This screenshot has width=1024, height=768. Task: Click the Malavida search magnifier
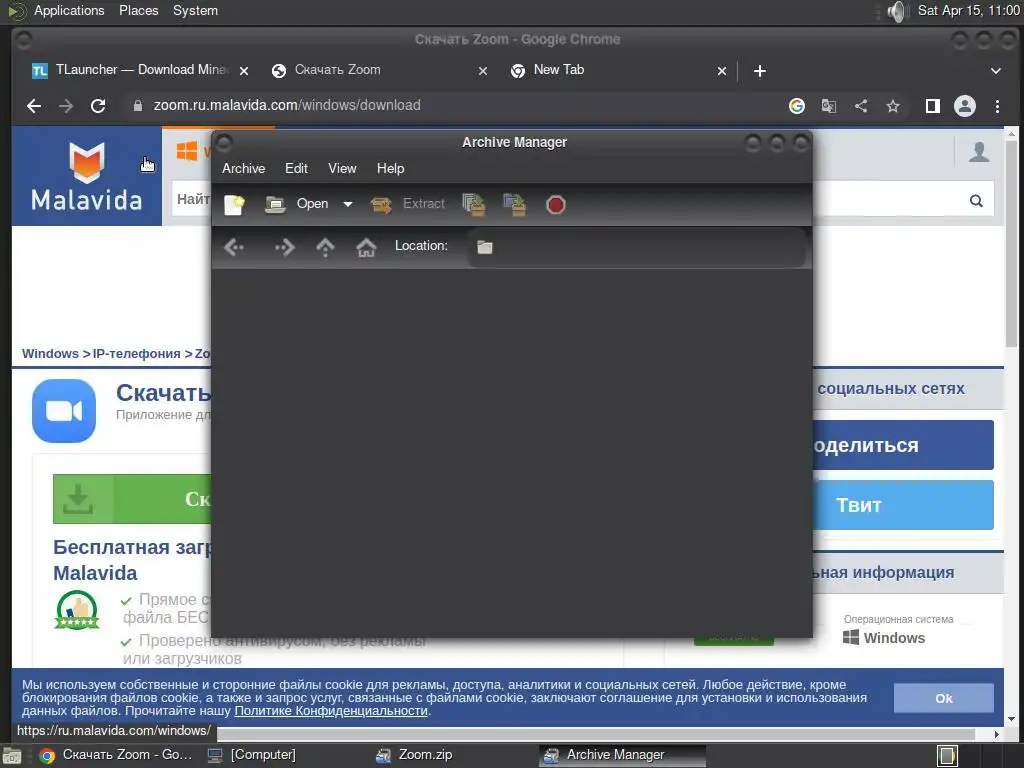[x=976, y=200]
